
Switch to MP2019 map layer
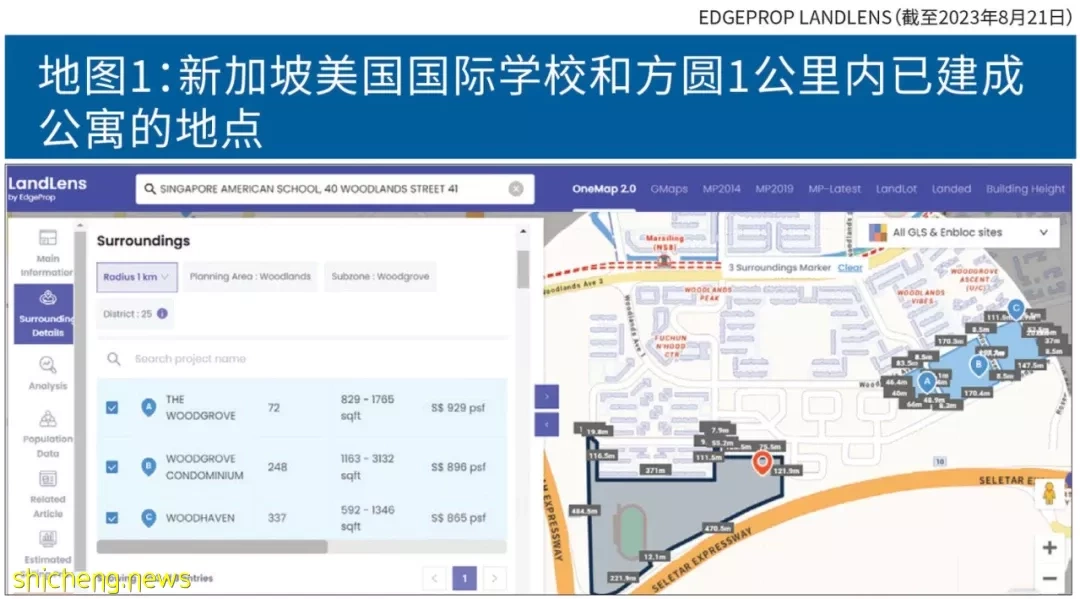coord(774,189)
